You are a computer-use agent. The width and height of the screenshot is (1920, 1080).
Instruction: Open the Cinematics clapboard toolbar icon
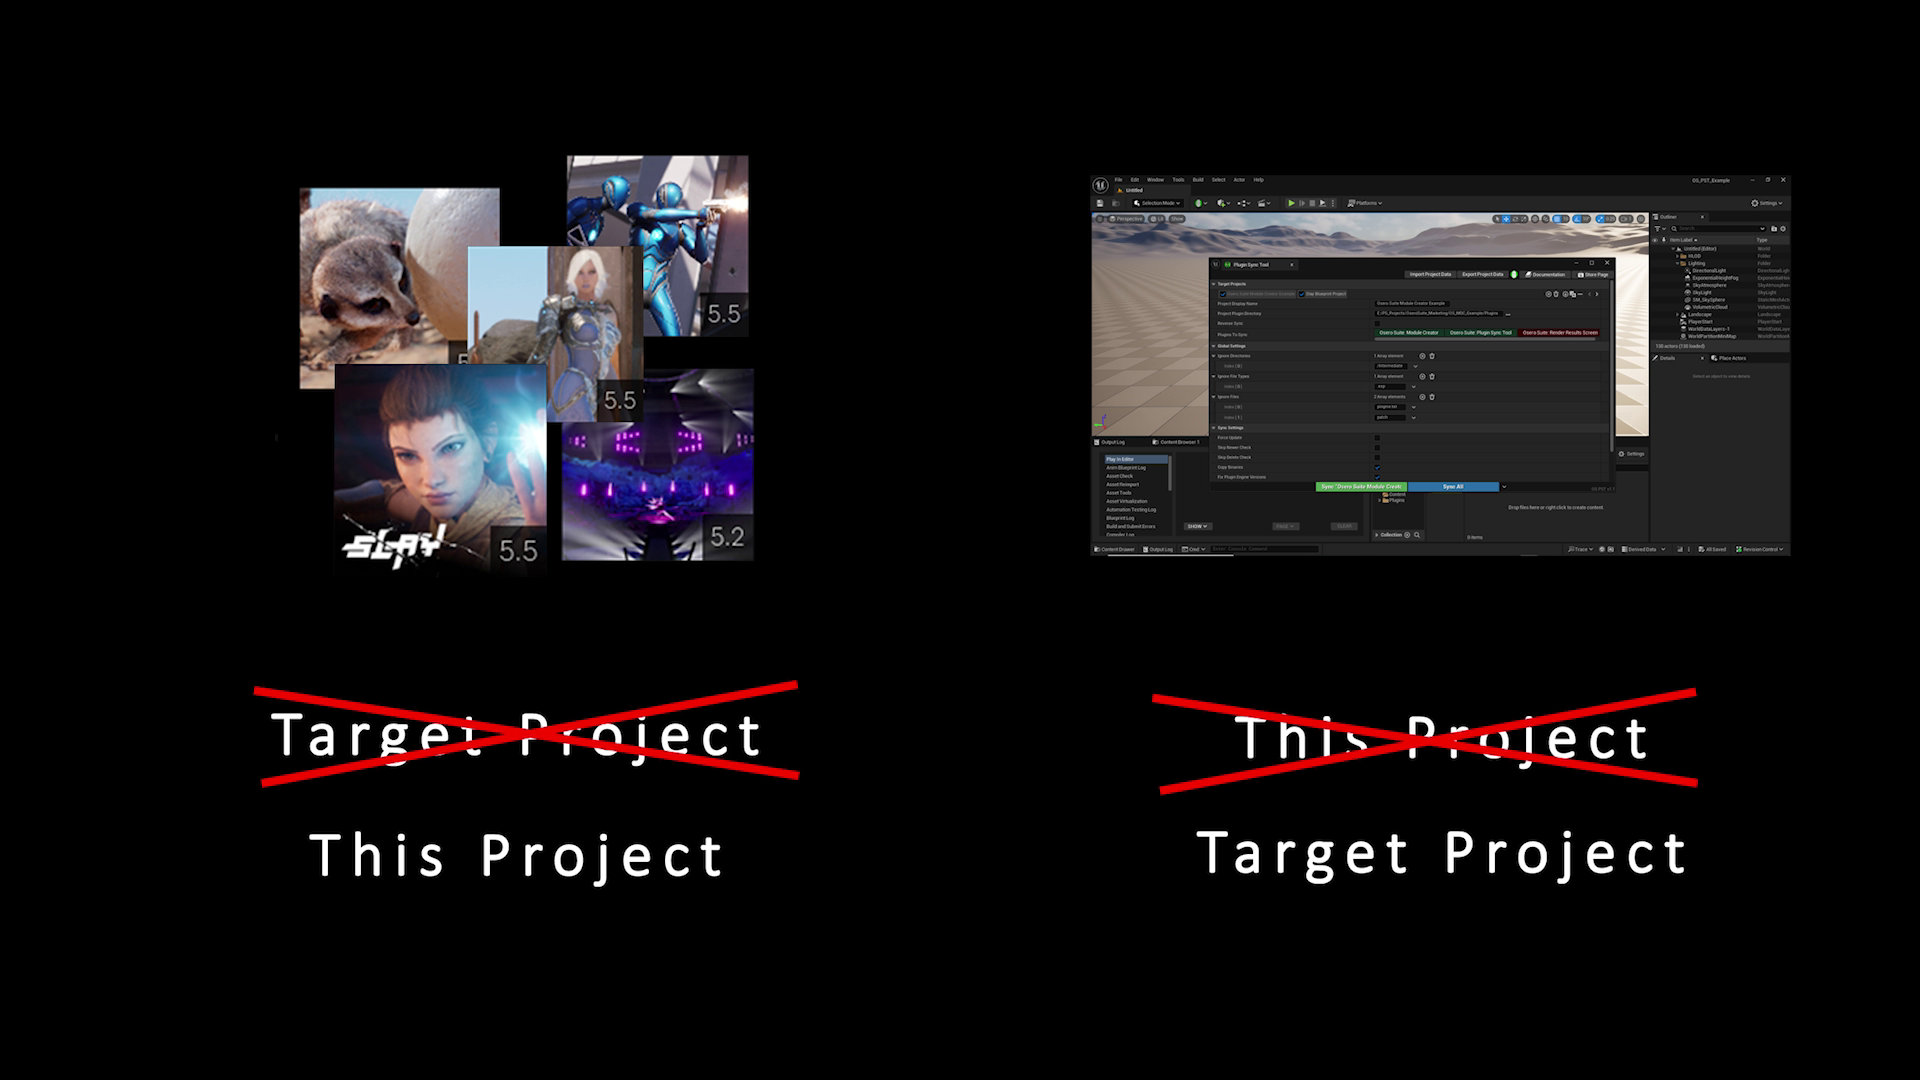1264,203
